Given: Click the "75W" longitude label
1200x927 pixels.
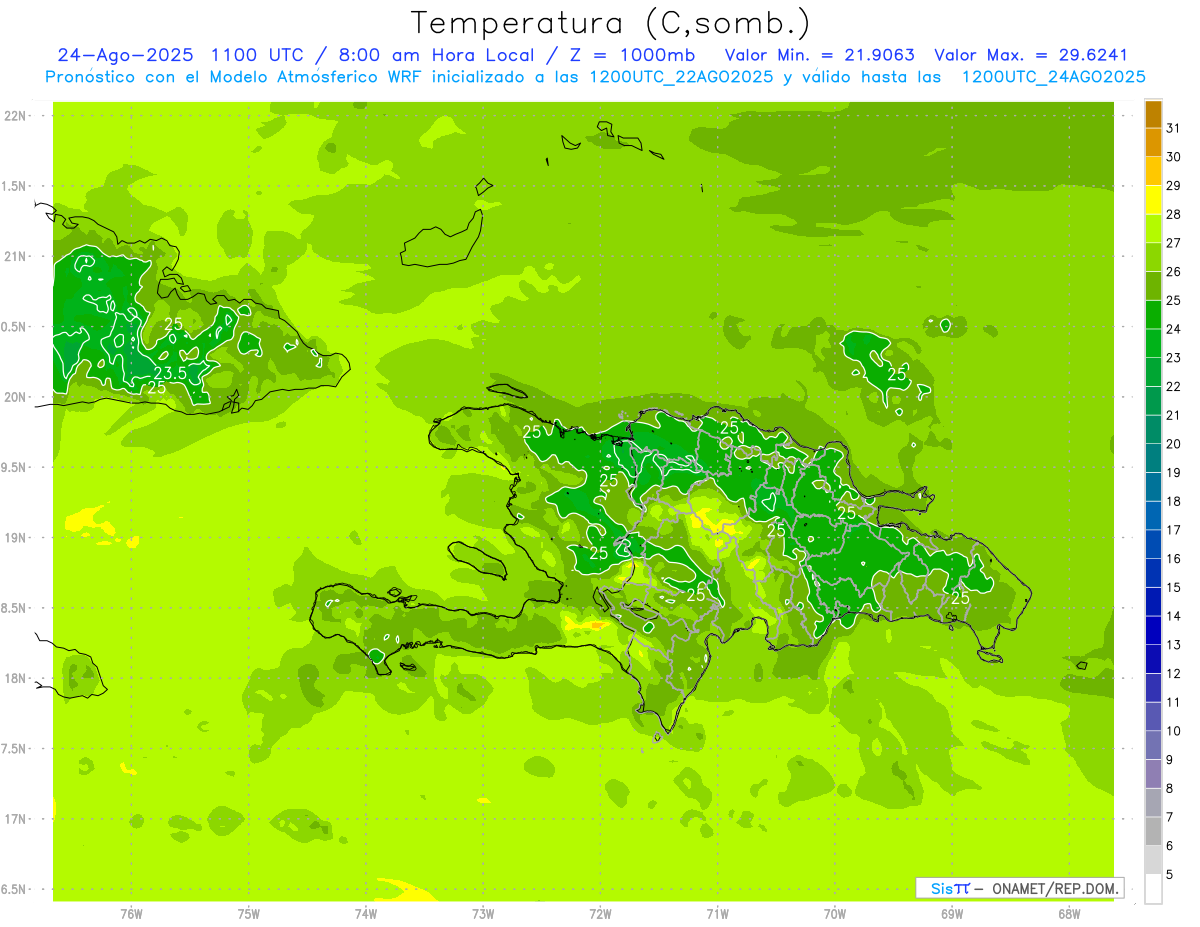Looking at the screenshot, I should click(249, 913).
